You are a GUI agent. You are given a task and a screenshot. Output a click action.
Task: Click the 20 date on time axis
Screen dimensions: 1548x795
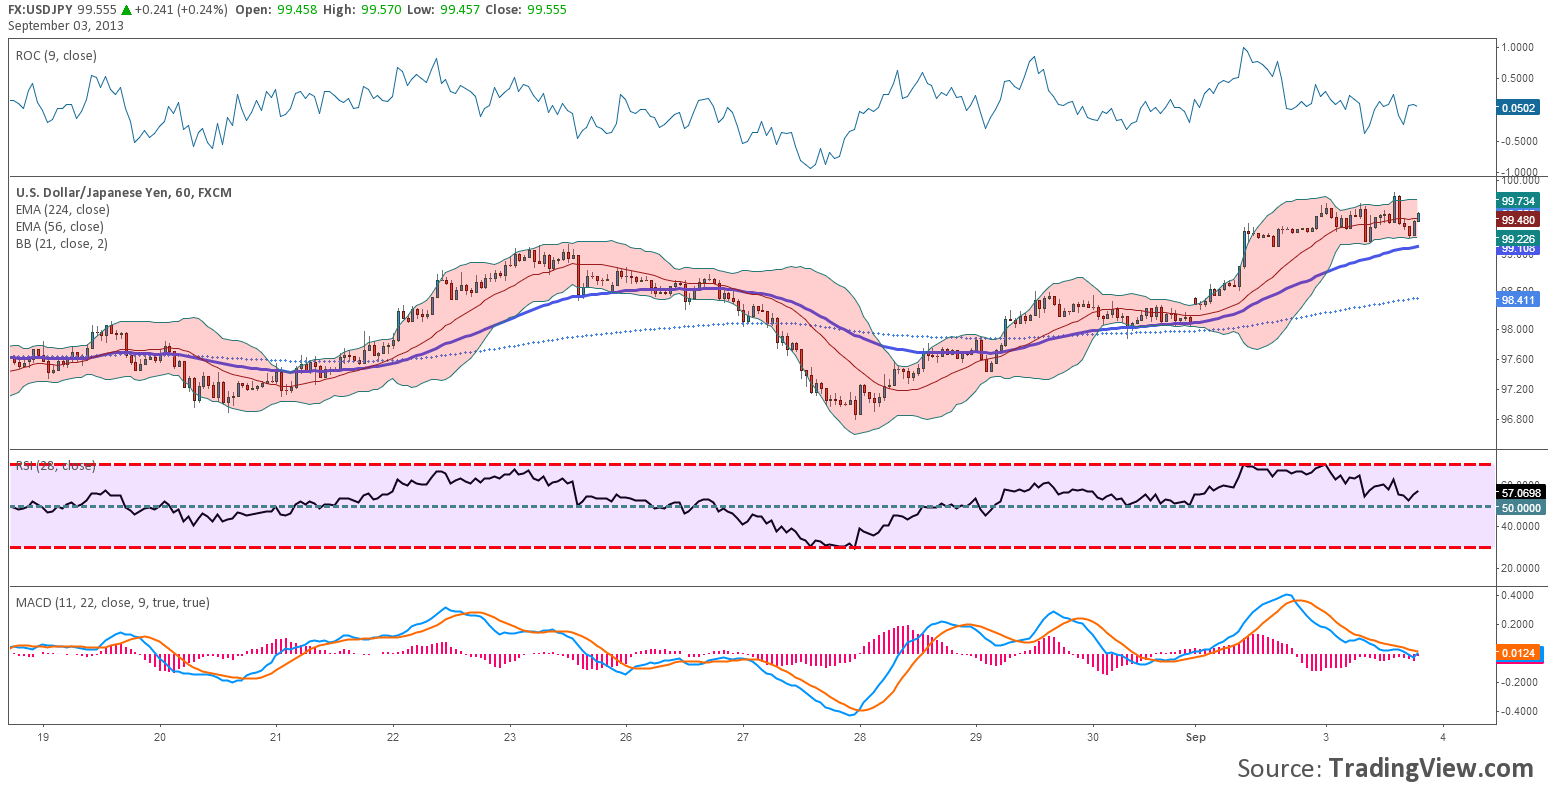tap(160, 737)
